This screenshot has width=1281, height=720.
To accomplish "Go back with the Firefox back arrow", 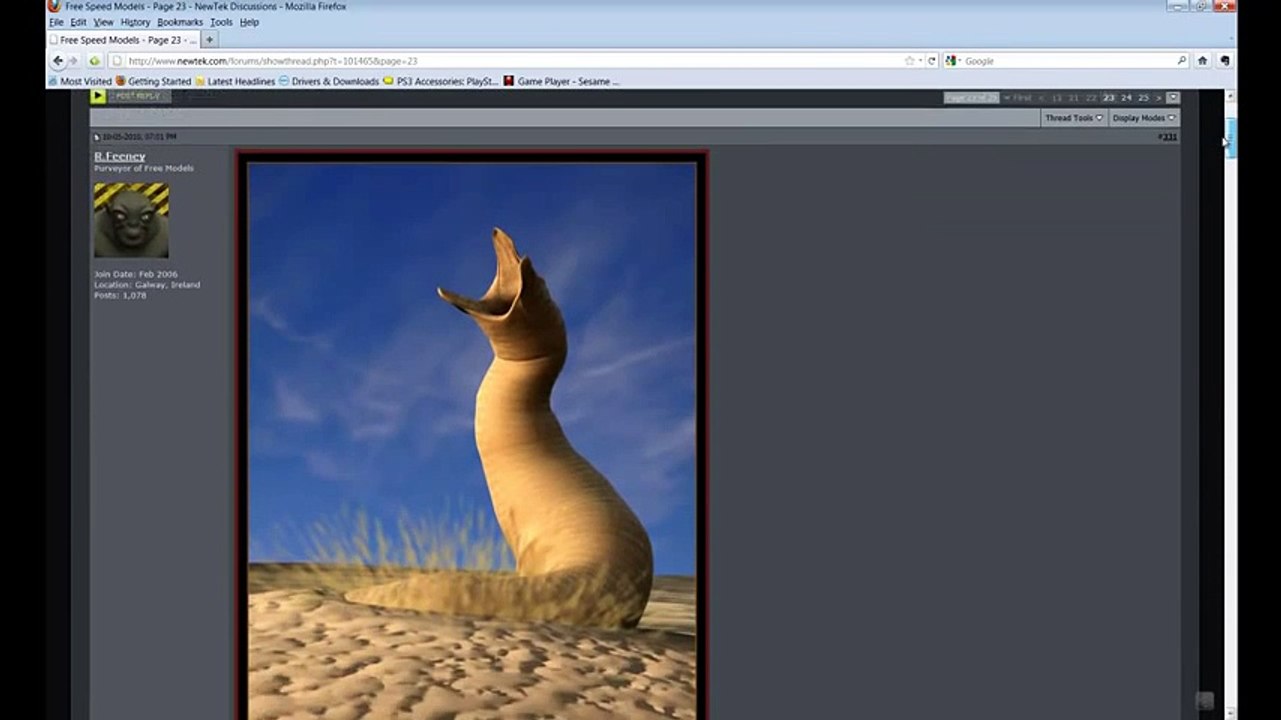I will 57,61.
